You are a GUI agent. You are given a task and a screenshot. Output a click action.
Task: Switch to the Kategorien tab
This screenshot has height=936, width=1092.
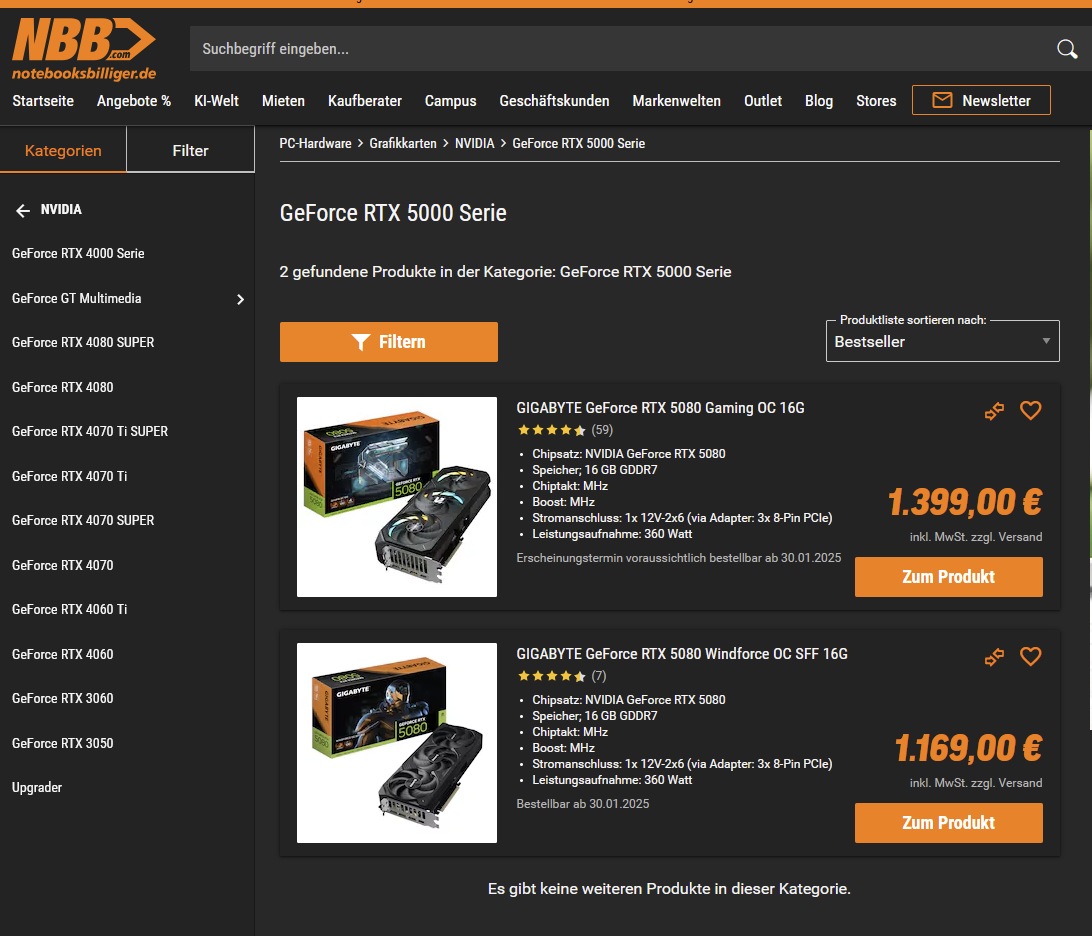(63, 150)
